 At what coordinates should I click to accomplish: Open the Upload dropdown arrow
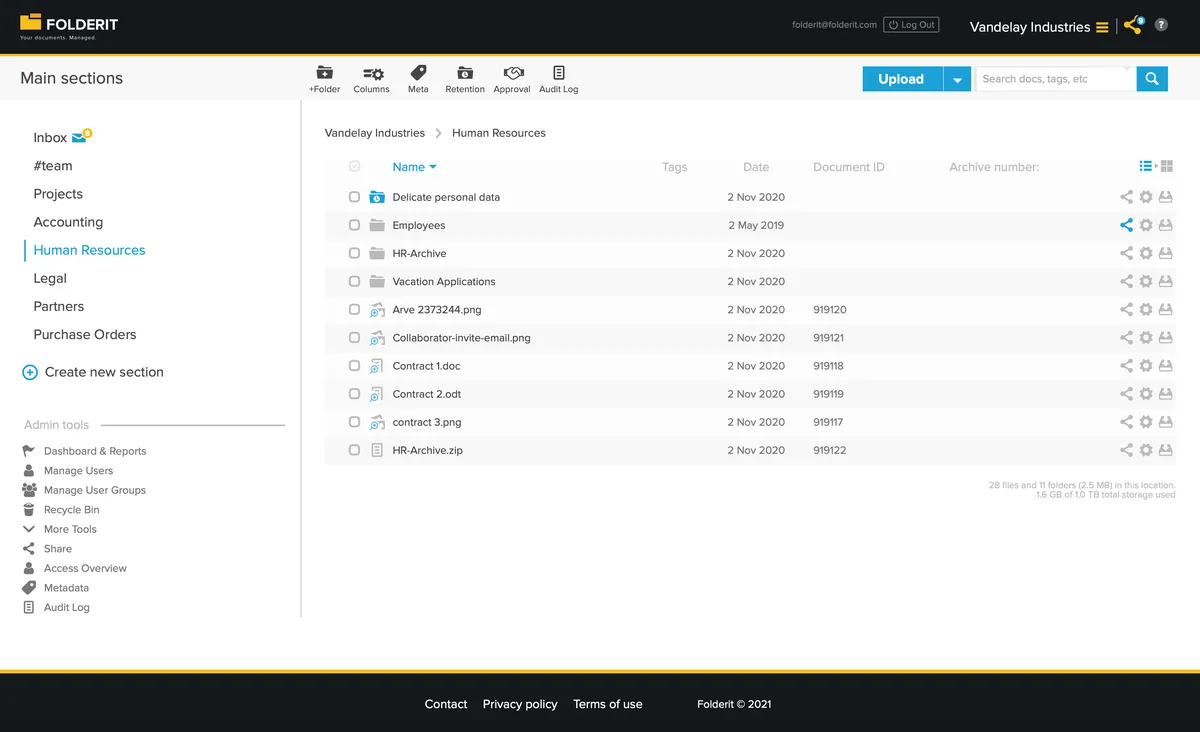(x=957, y=79)
